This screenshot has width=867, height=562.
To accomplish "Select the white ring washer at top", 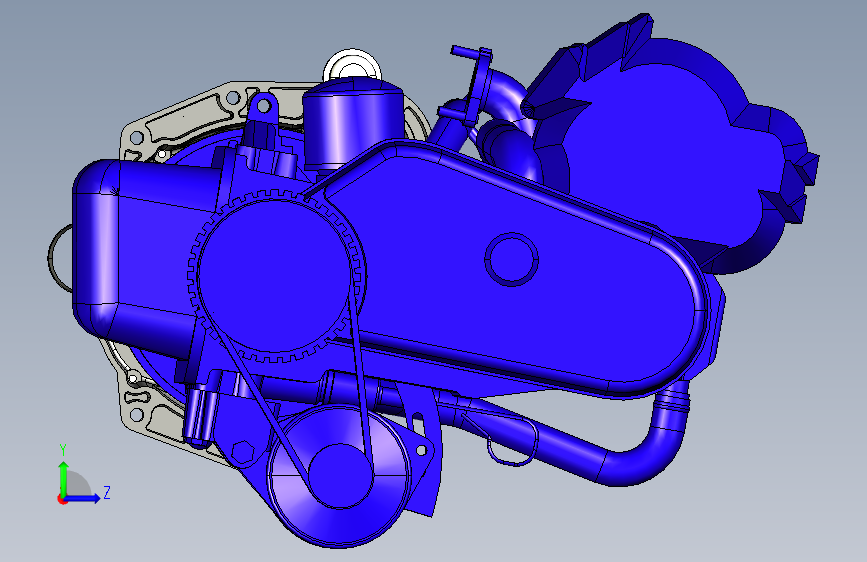I will (x=352, y=64).
